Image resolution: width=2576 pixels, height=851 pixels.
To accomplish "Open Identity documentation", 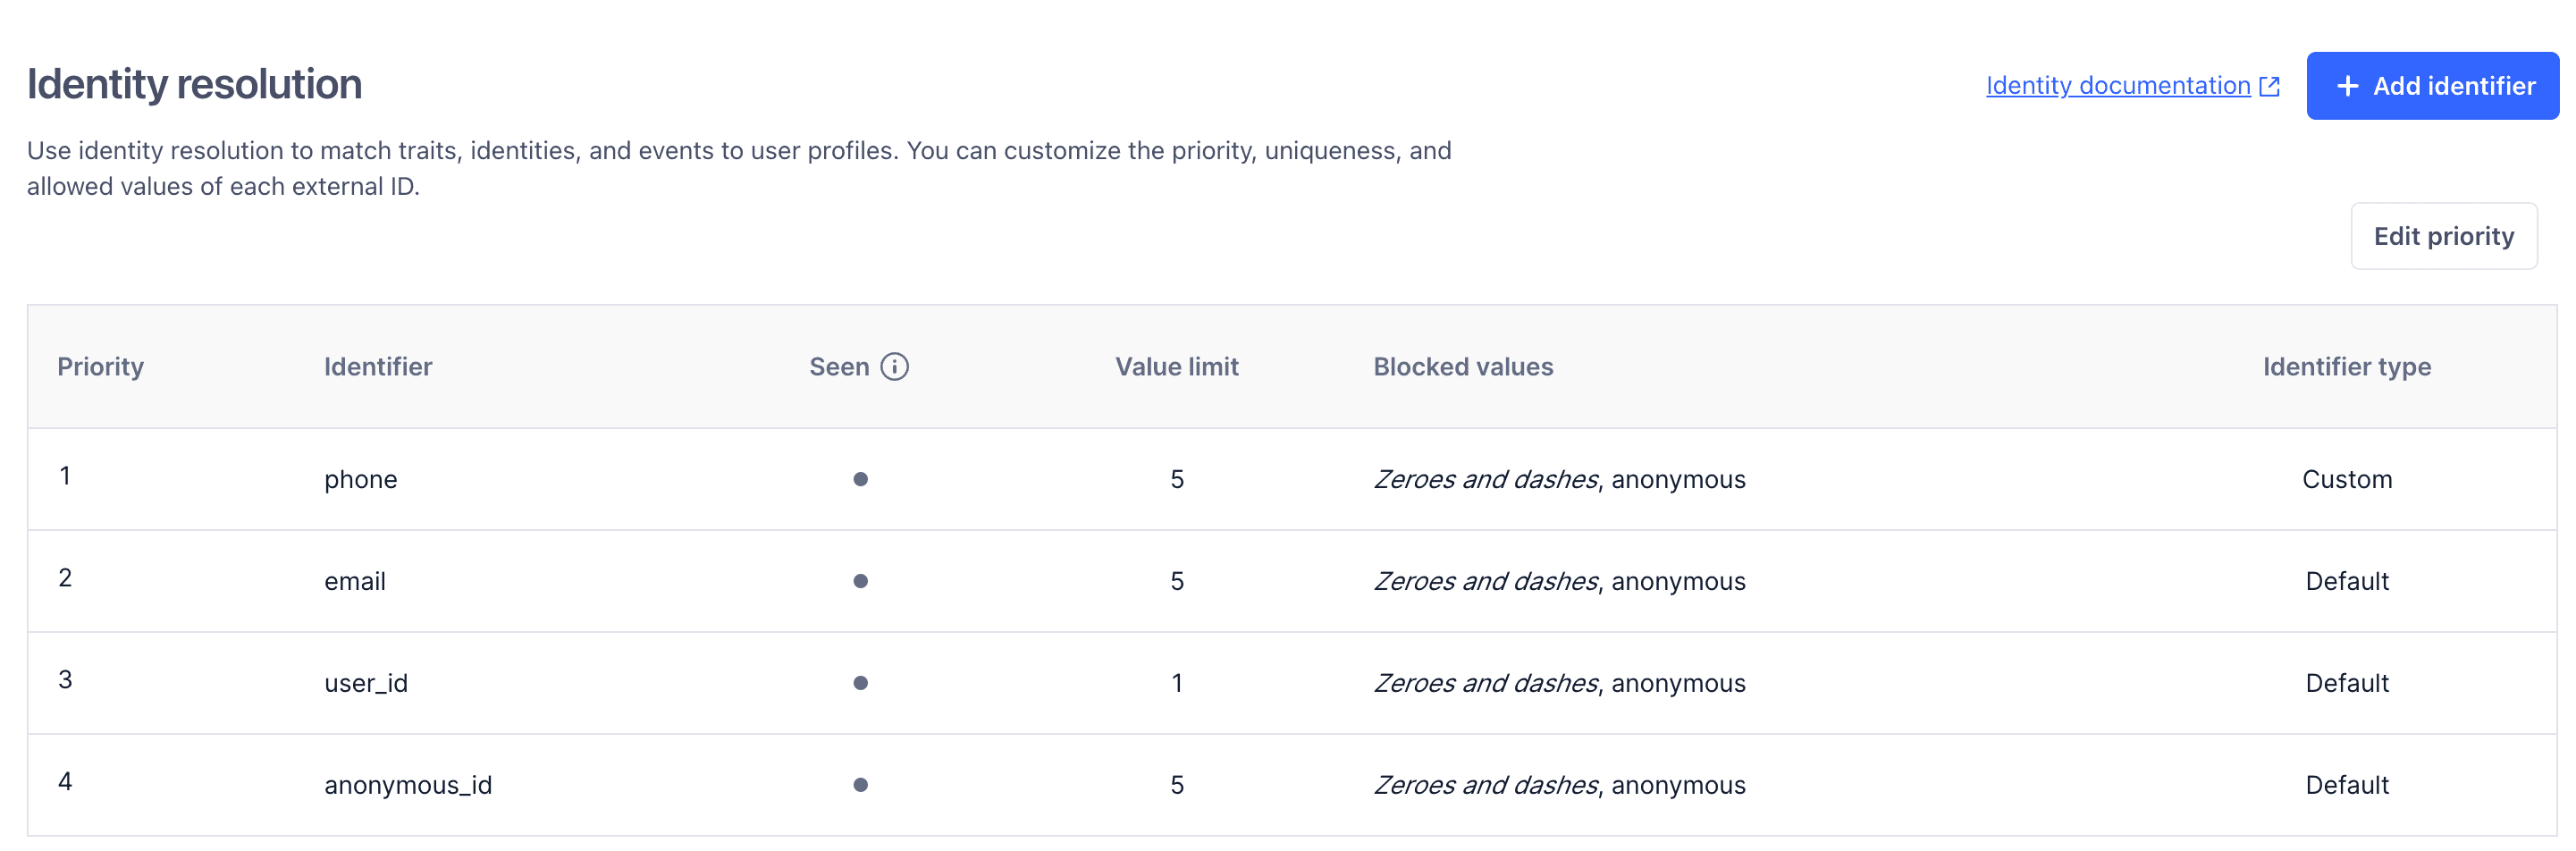I will (x=2115, y=85).
